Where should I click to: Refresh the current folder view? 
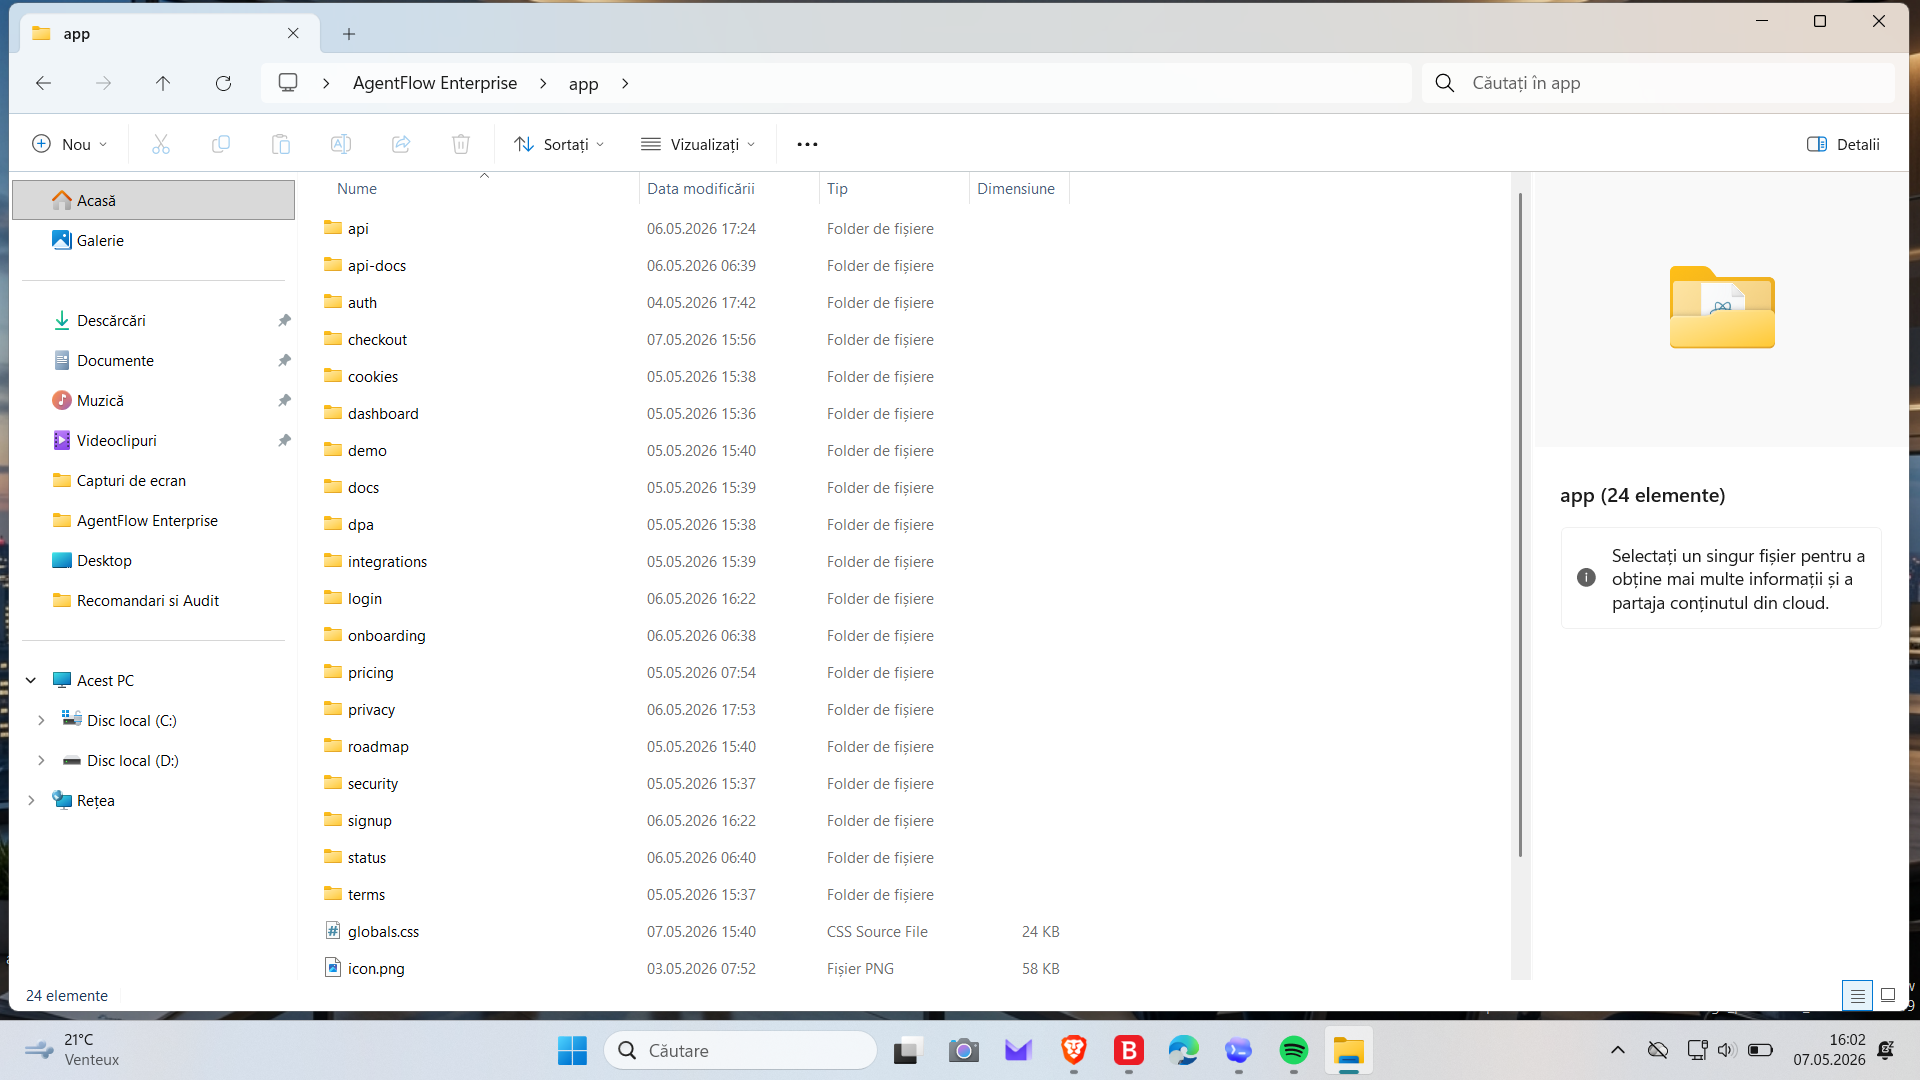(223, 83)
